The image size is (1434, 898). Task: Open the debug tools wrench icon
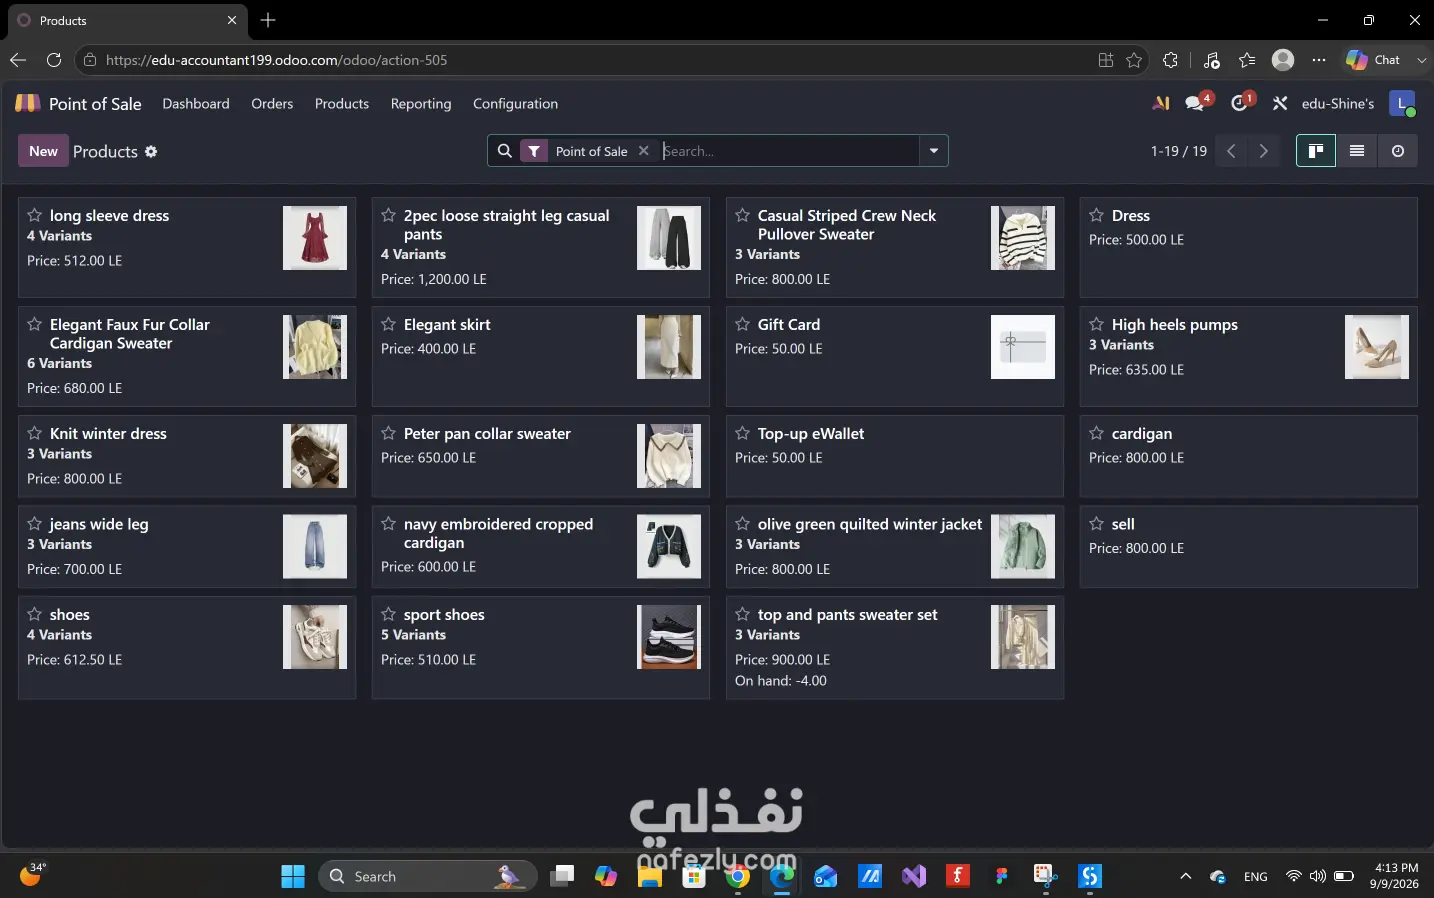[x=1280, y=103]
